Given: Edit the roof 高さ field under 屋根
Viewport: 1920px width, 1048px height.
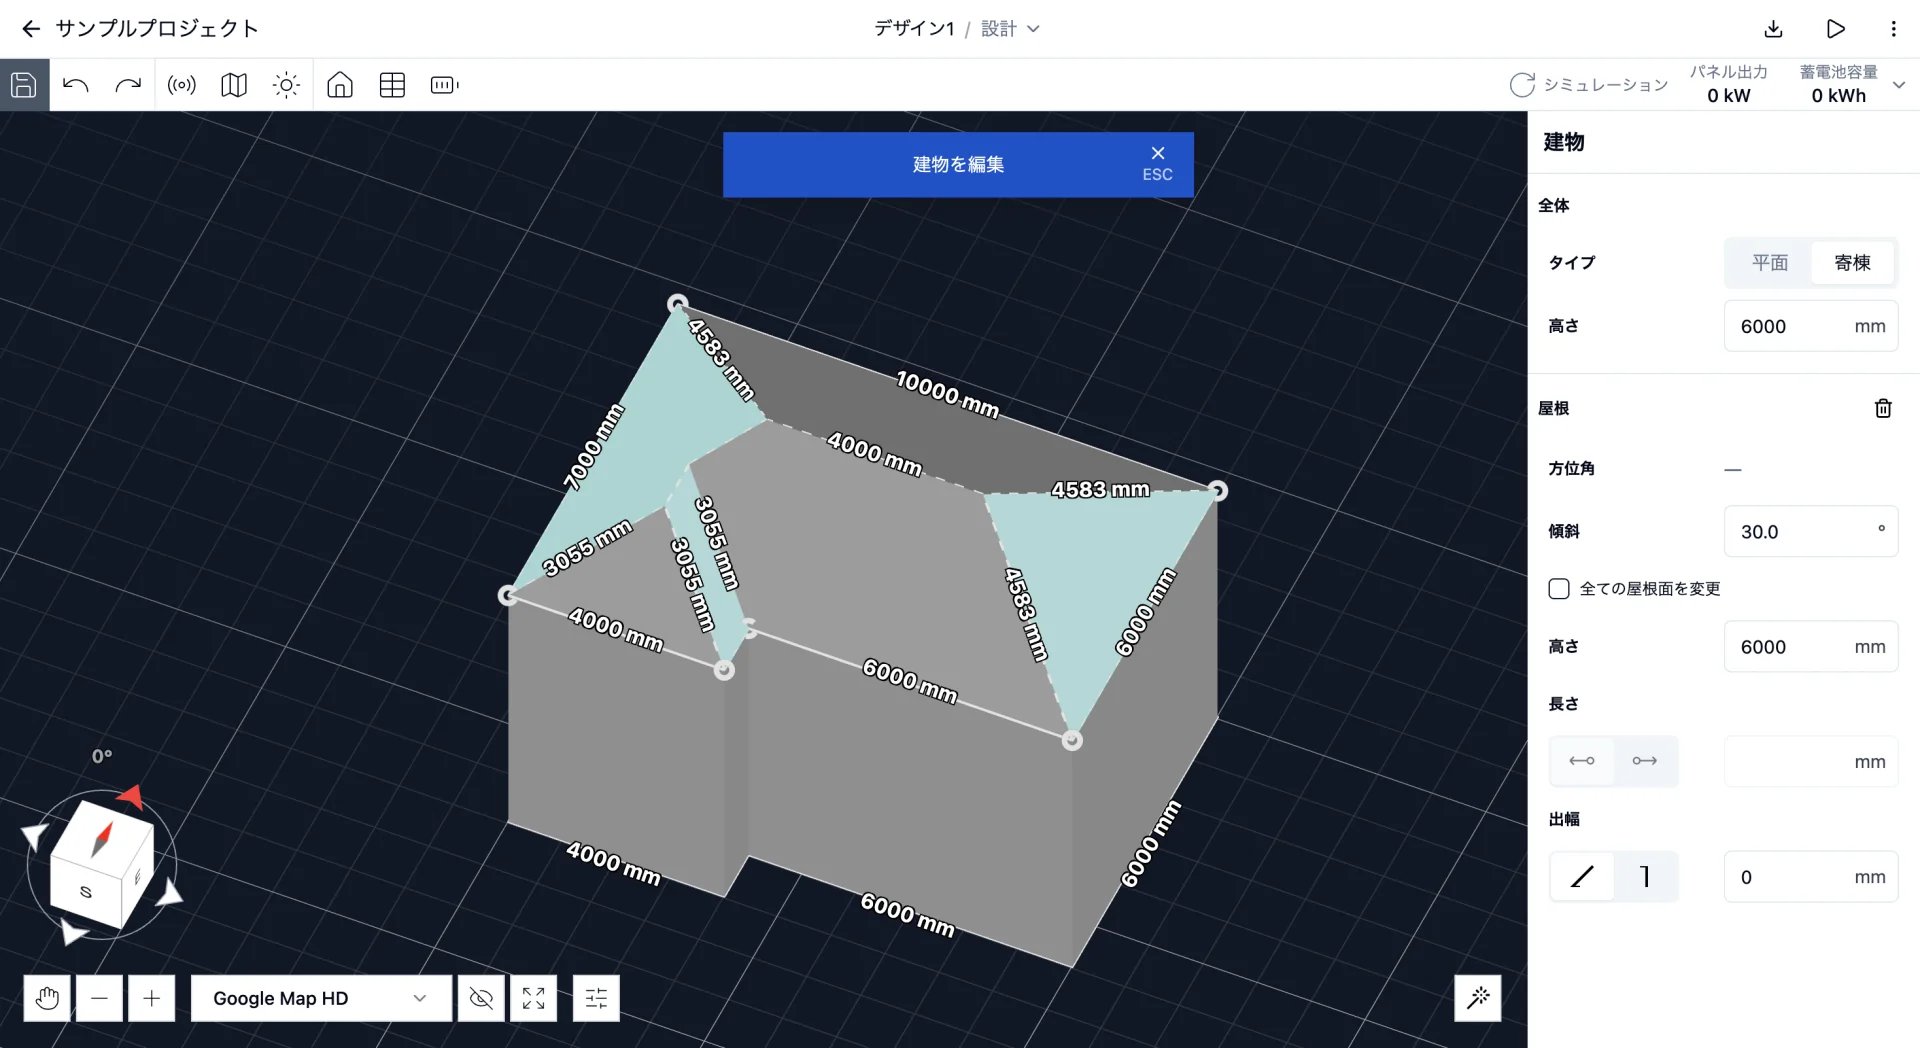Looking at the screenshot, I should (x=1811, y=647).
